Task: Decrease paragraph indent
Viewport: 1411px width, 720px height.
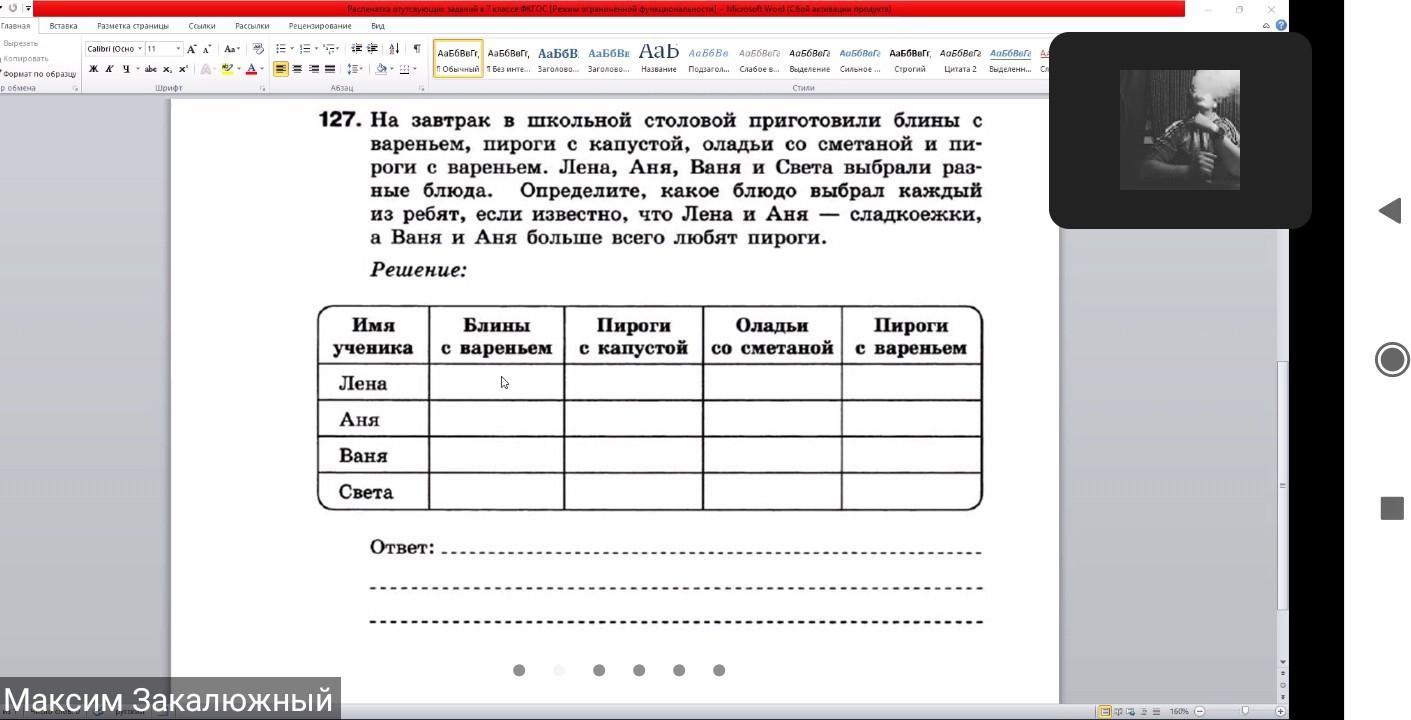Action: tap(357, 49)
